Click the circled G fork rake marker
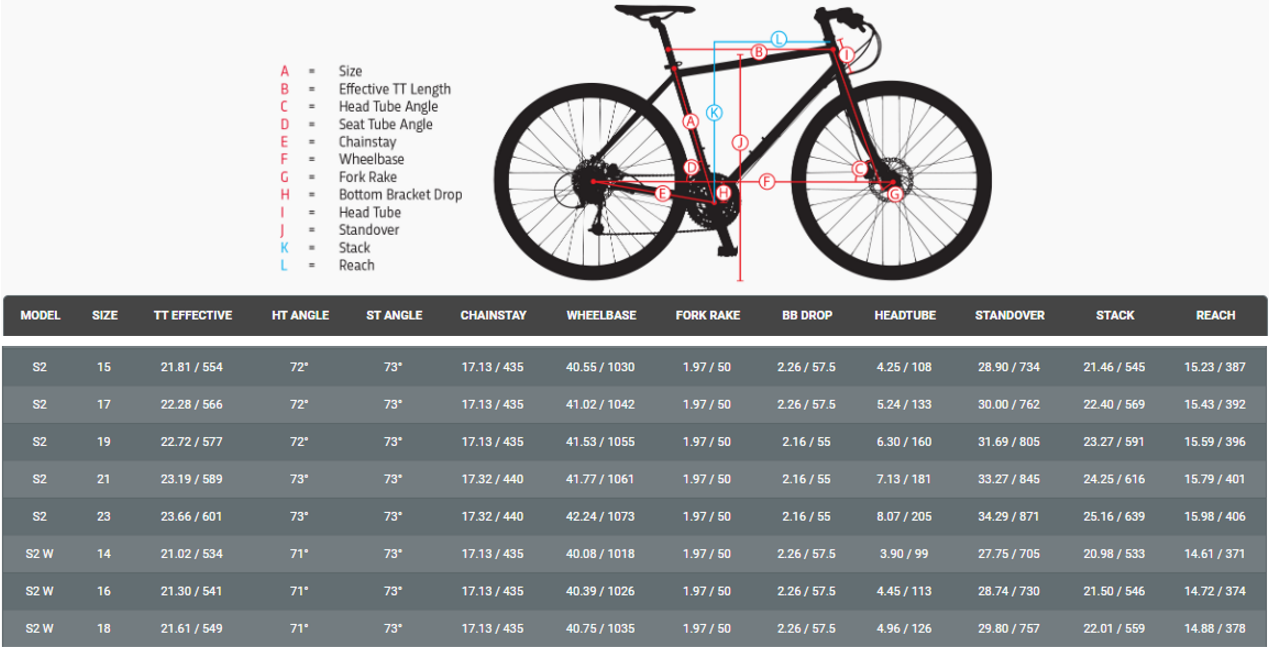Screen dimensions: 1271x647 tap(895, 194)
